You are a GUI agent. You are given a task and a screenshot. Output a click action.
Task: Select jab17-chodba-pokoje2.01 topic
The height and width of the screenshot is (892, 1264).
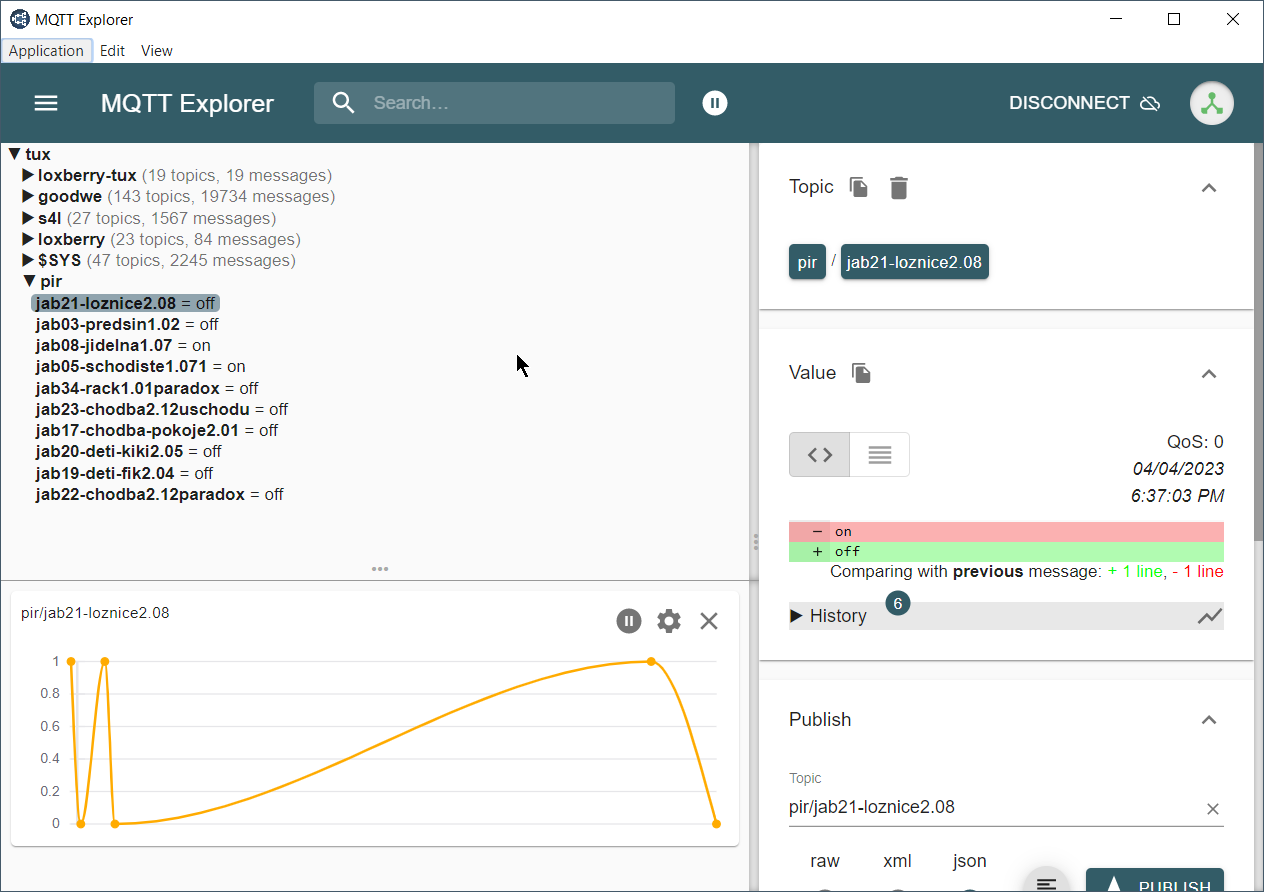click(156, 431)
